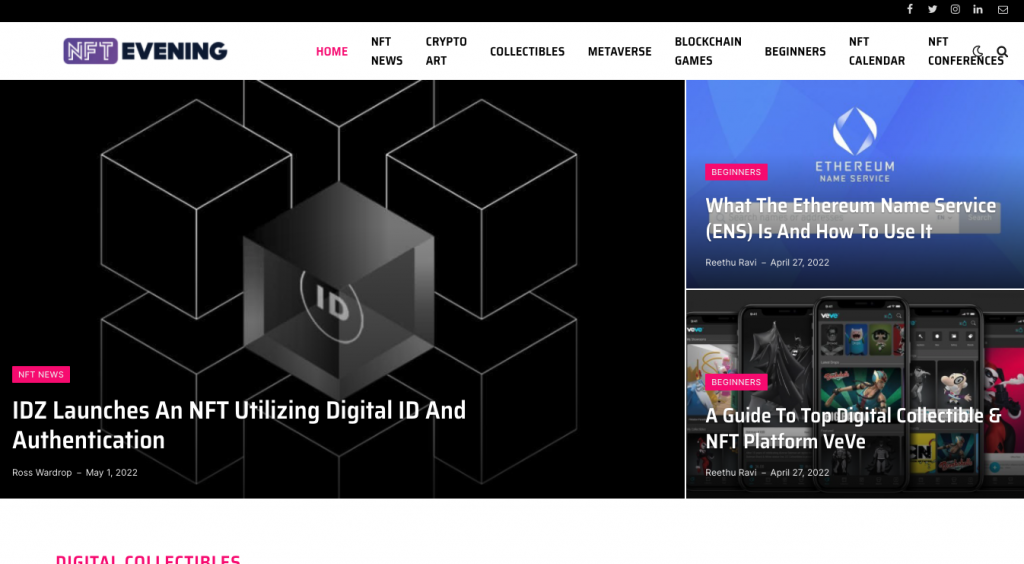The height and width of the screenshot is (564, 1024).
Task: Open the Twitter profile icon
Action: pos(933,9)
